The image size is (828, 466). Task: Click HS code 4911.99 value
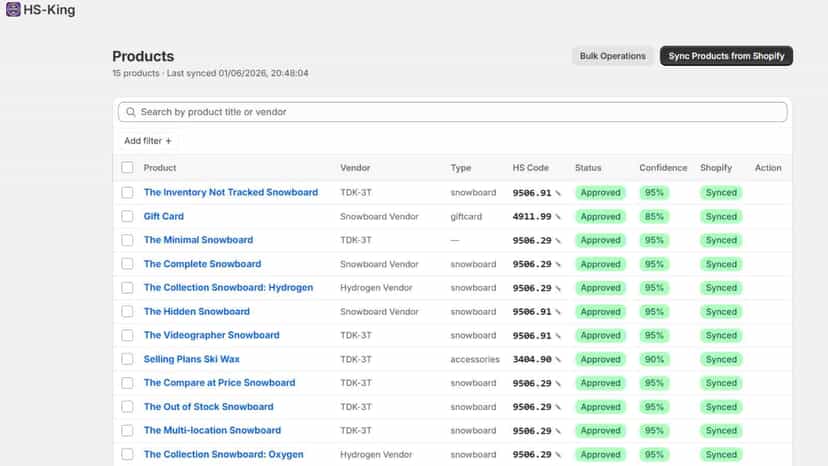(532, 217)
